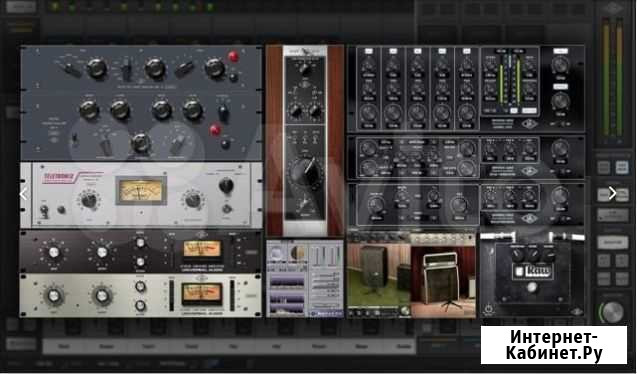Click the upper red lamp on the Pultec EQ

tap(233, 56)
